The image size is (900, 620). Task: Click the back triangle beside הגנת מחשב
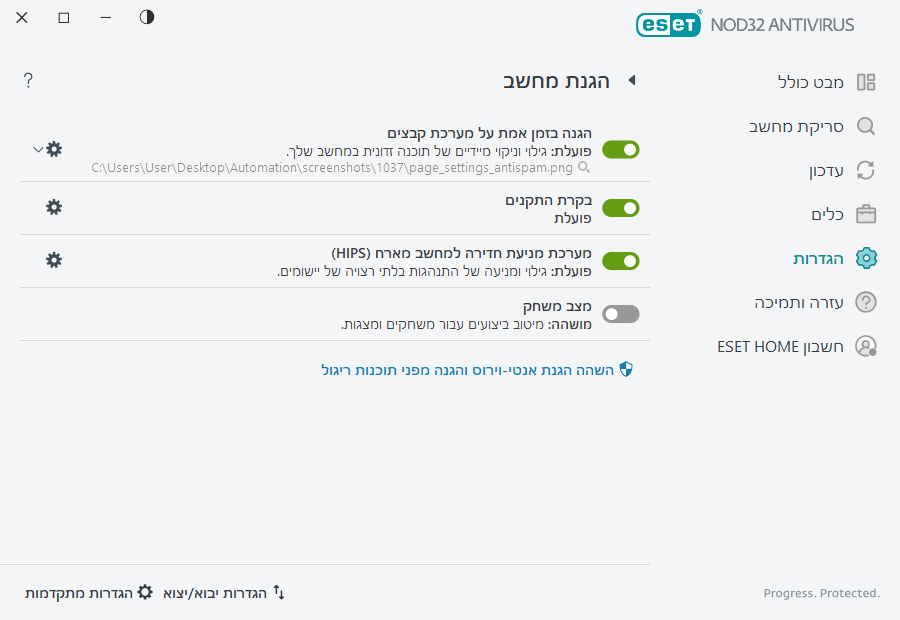coord(632,80)
